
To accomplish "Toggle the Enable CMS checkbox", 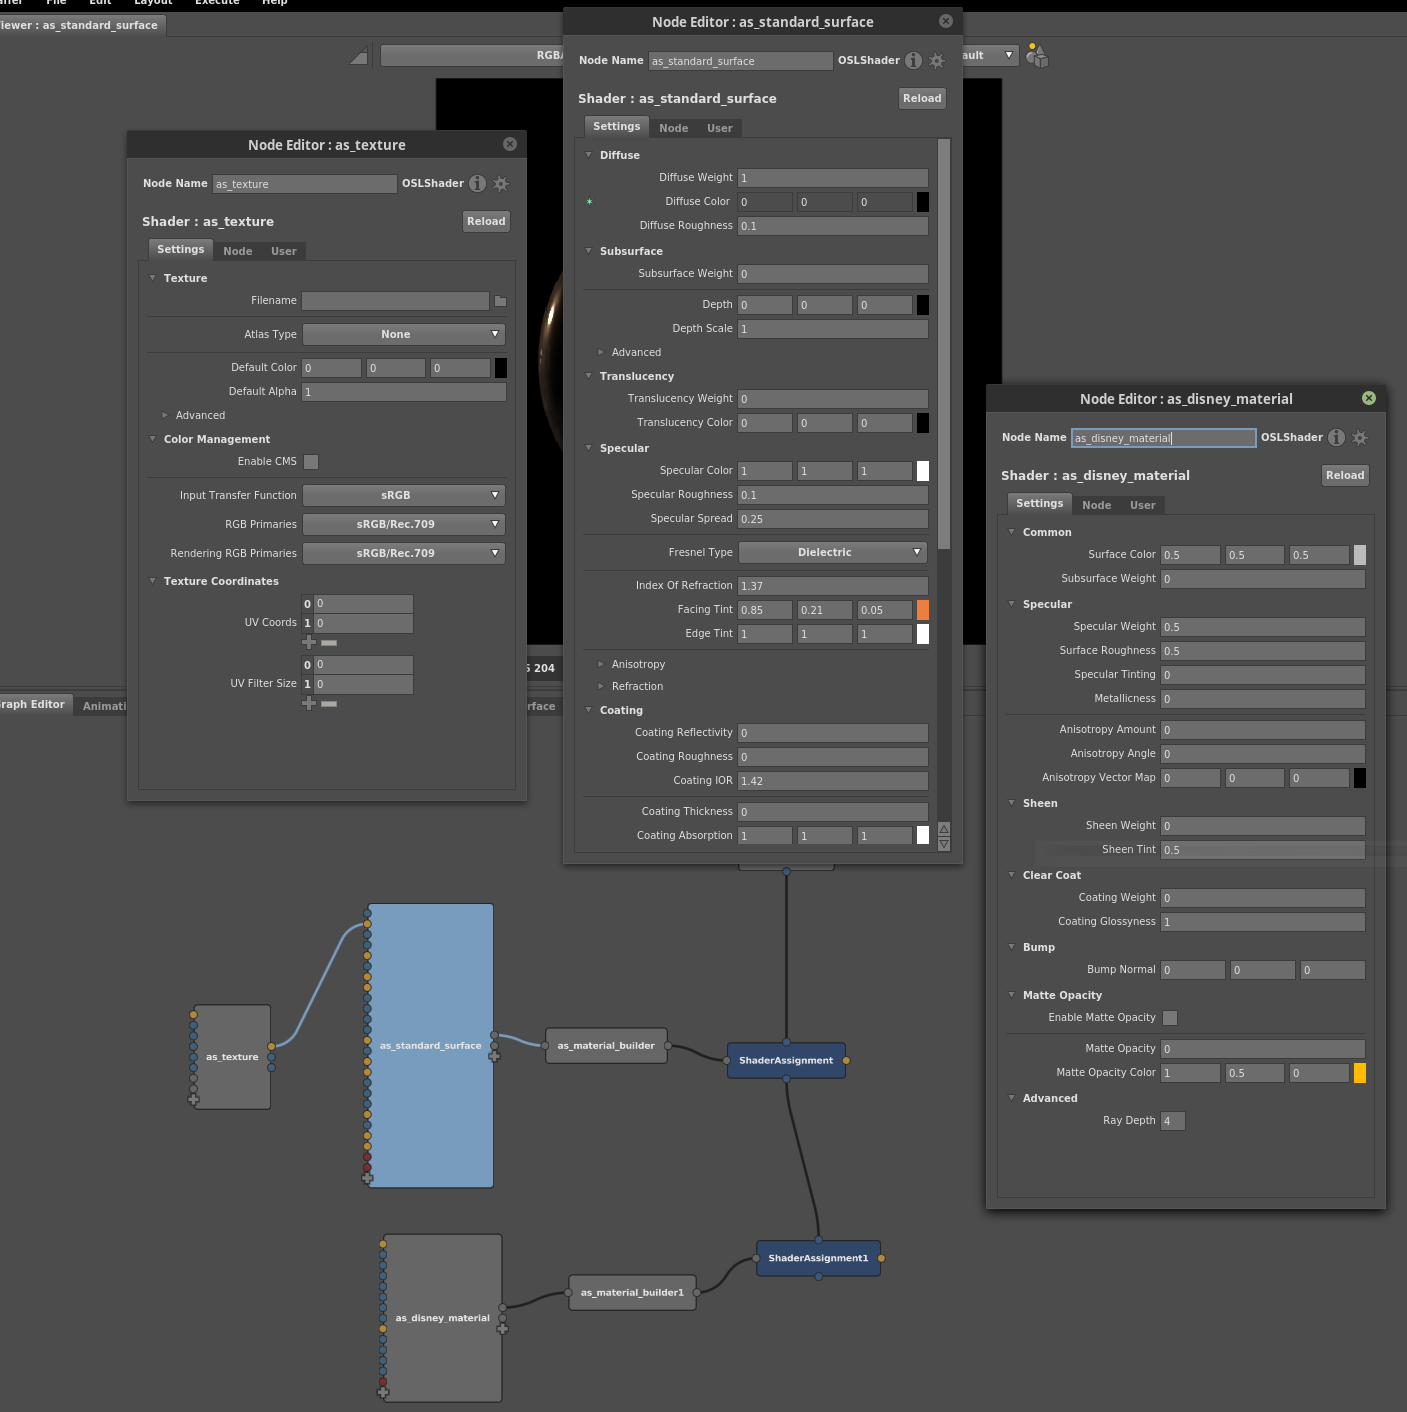I will coord(311,462).
